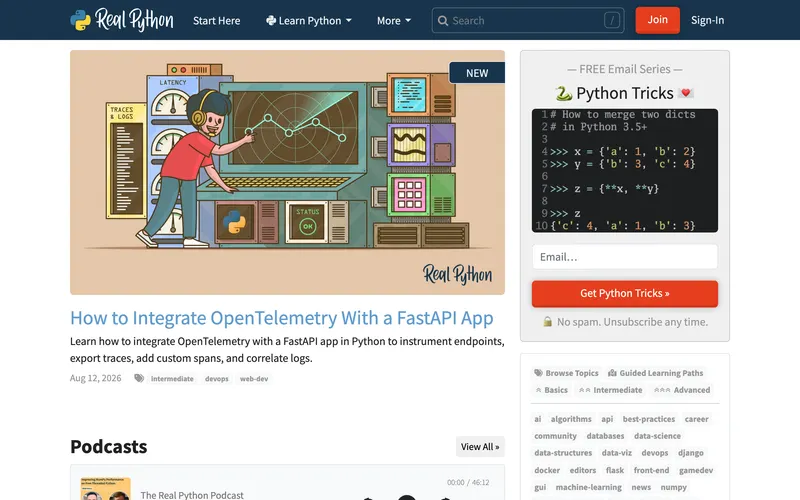This screenshot has width=800, height=500.
Task: Click the Podcasts section heading
Action: pos(109,446)
